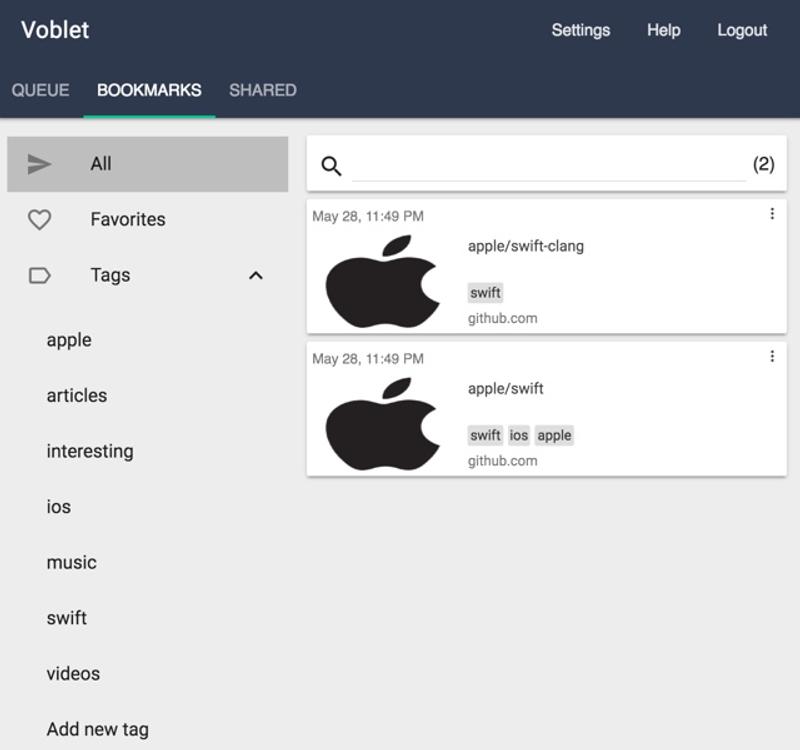Click the Apple logo thumbnail of apple/swift-clang
The height and width of the screenshot is (750, 800).
coord(381,282)
